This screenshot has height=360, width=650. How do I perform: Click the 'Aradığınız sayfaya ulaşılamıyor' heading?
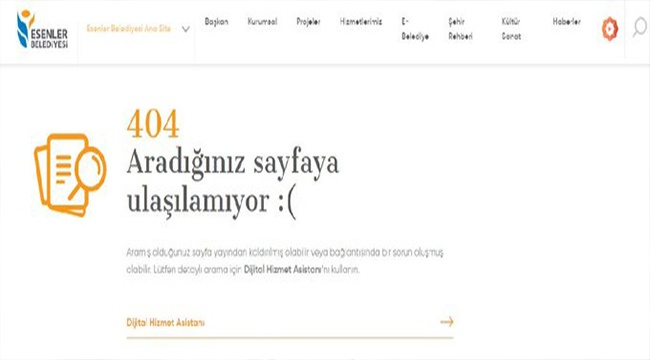click(x=233, y=182)
